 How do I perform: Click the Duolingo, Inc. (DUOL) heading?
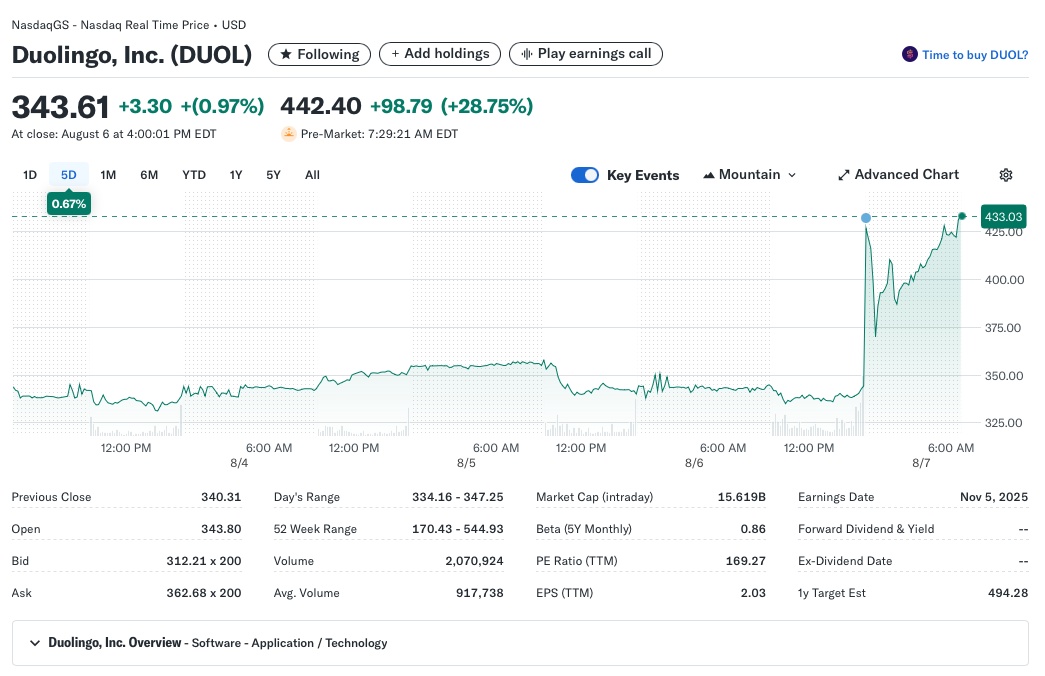pyautogui.click(x=132, y=54)
